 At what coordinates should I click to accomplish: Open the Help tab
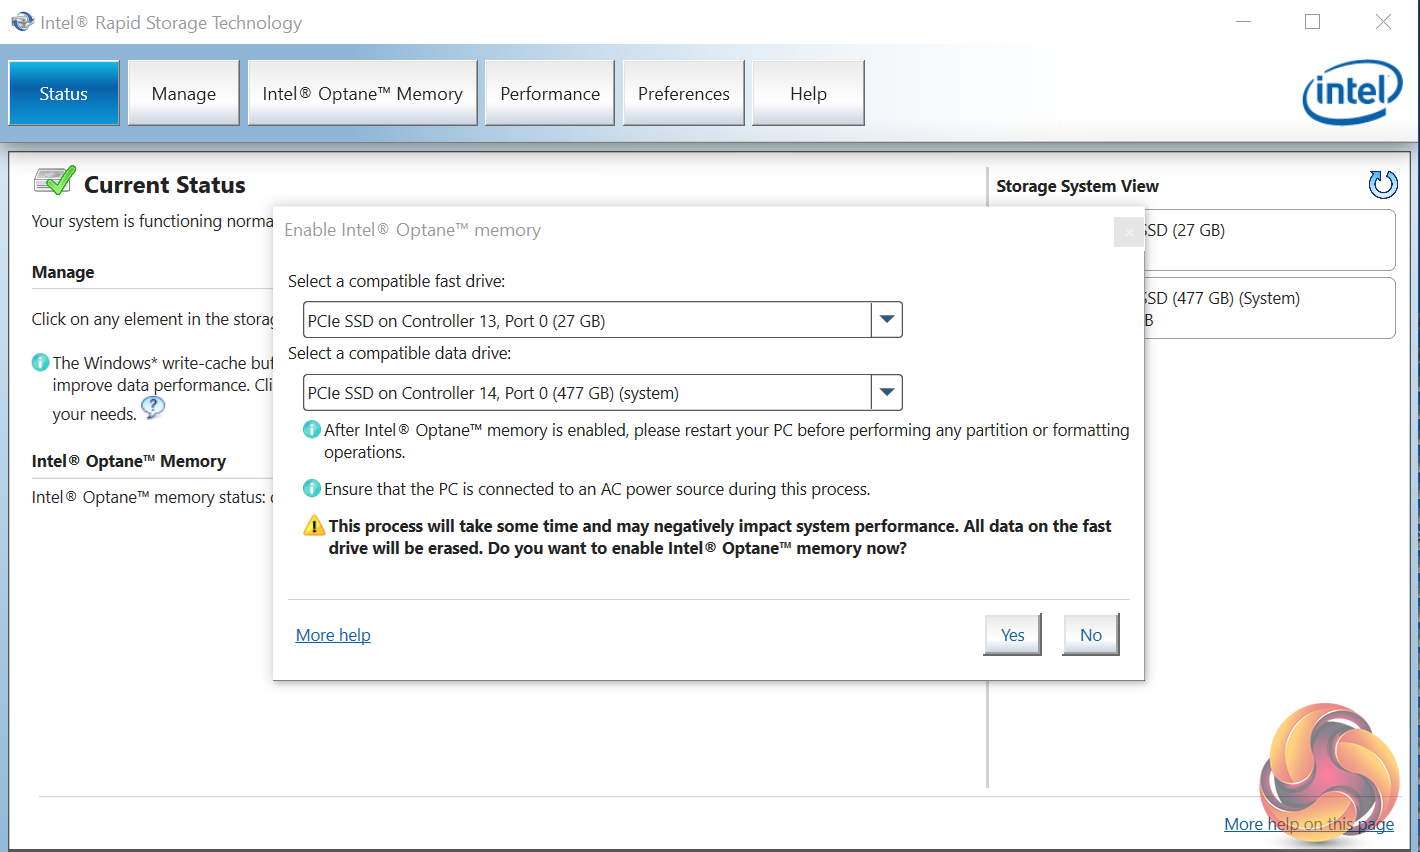coord(808,93)
